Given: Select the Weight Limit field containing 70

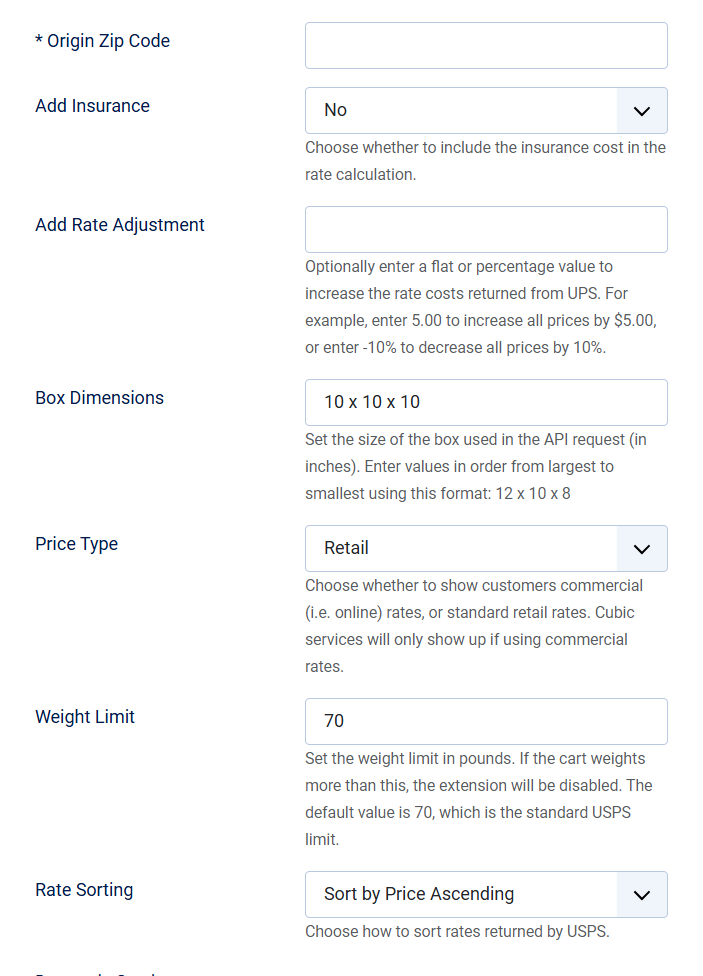Looking at the screenshot, I should click(x=486, y=722).
